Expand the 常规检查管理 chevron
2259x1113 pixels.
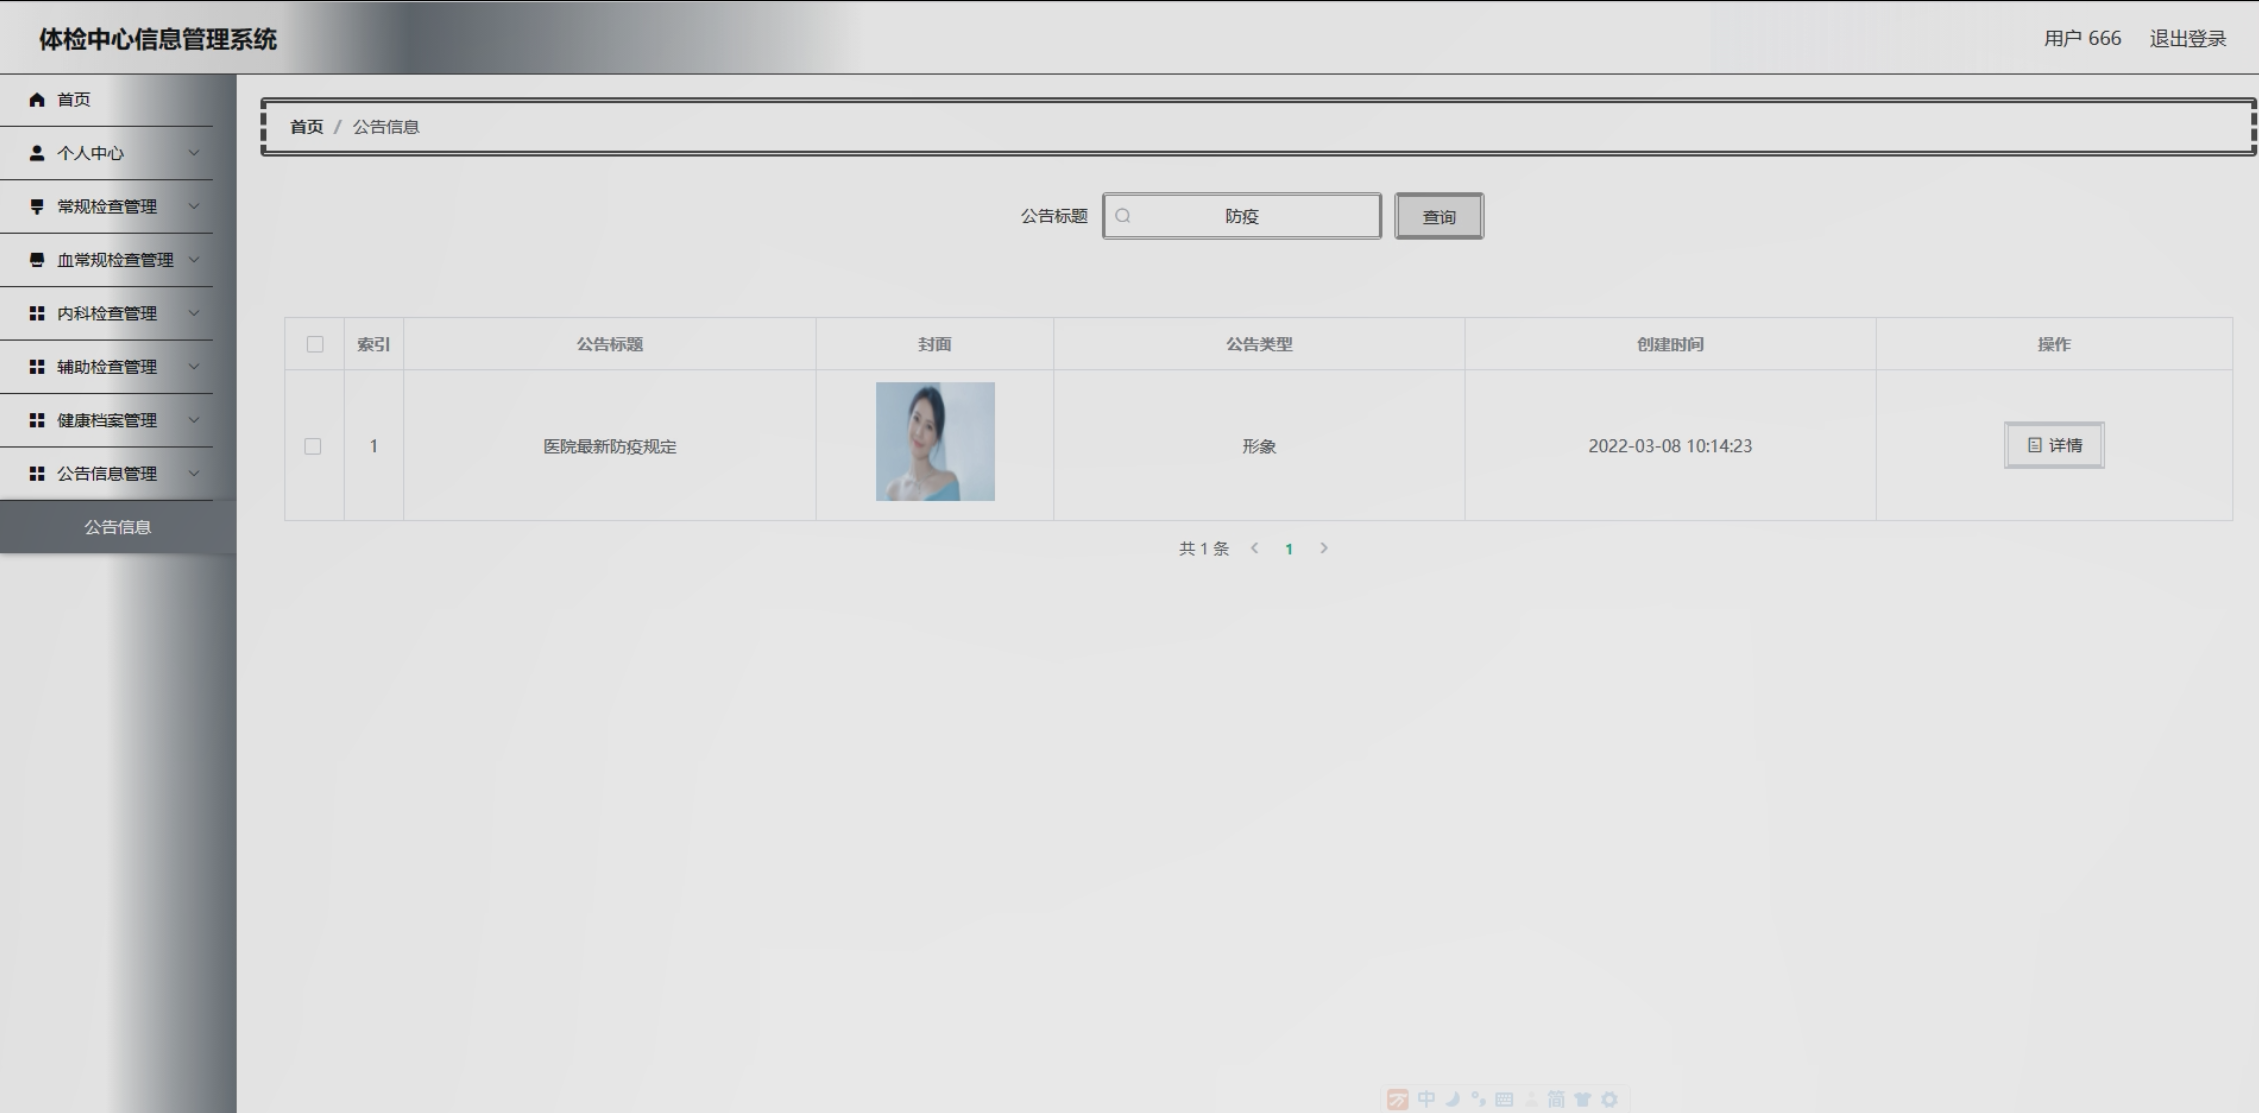click(x=194, y=206)
